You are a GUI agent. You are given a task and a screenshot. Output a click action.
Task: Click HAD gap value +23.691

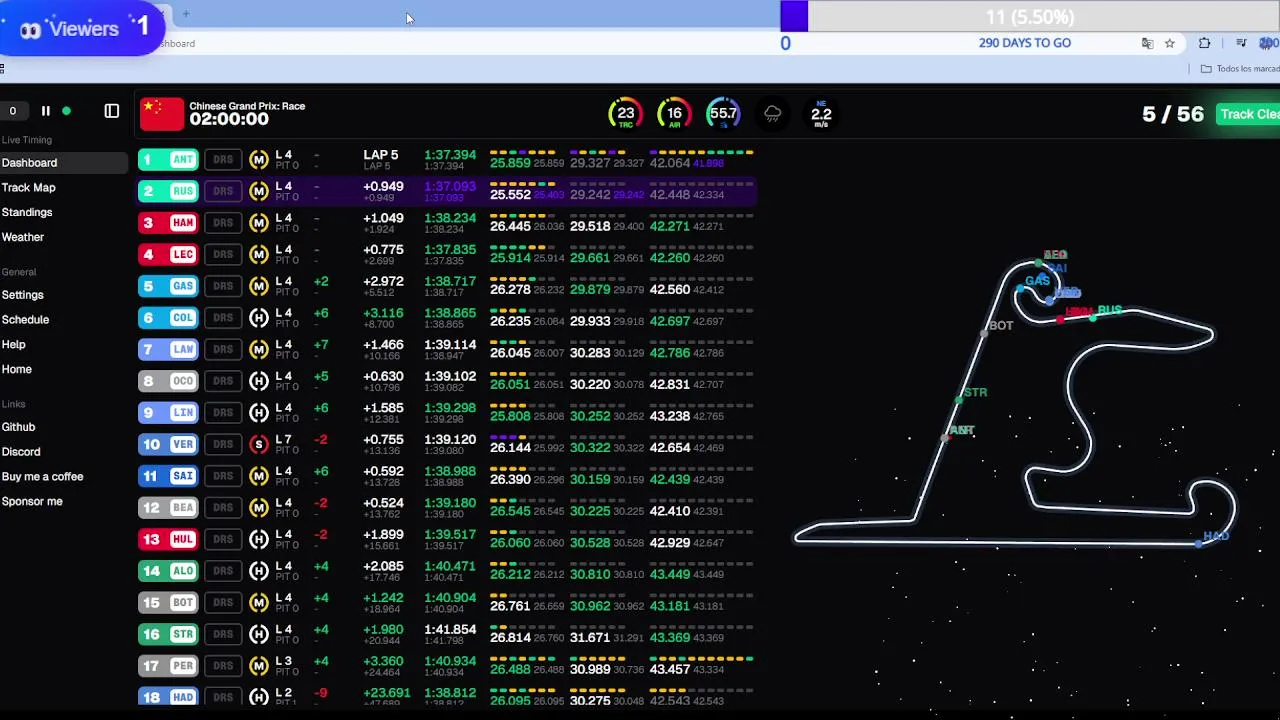(x=387, y=693)
